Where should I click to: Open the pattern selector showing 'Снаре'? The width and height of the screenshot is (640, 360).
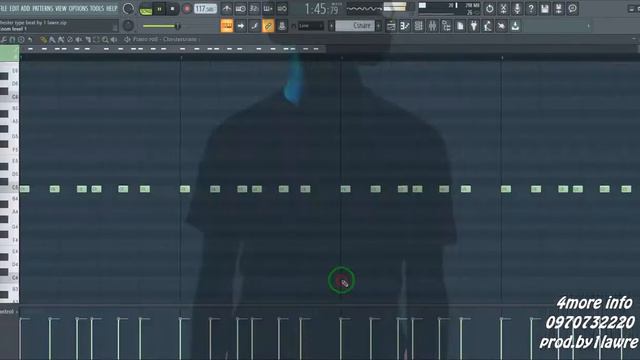pos(355,26)
